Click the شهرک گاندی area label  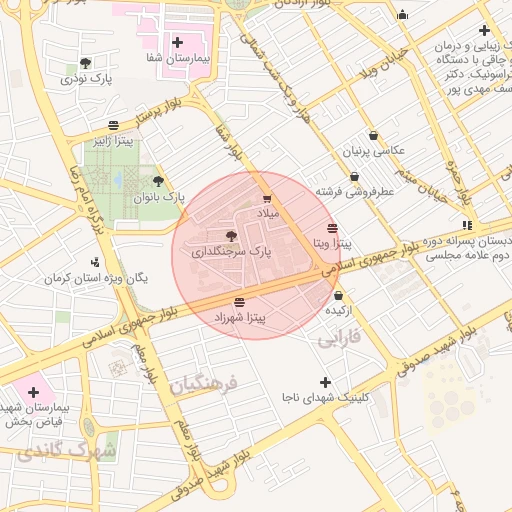pos(66,452)
